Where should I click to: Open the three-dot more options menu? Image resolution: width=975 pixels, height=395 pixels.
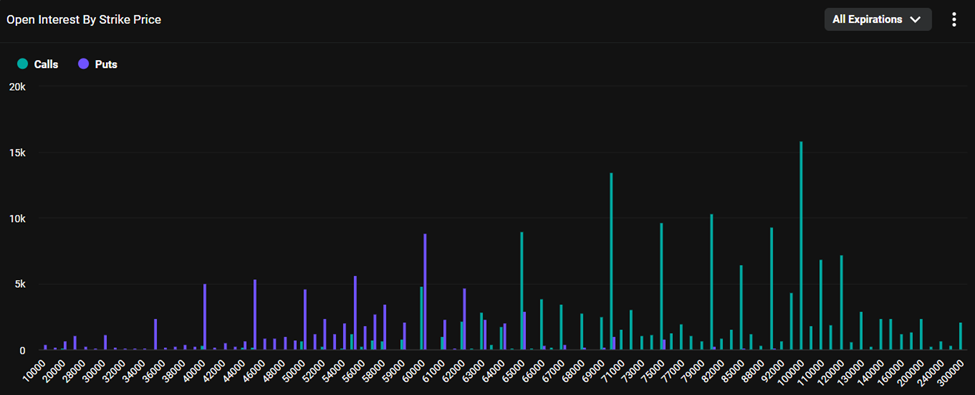[x=954, y=19]
